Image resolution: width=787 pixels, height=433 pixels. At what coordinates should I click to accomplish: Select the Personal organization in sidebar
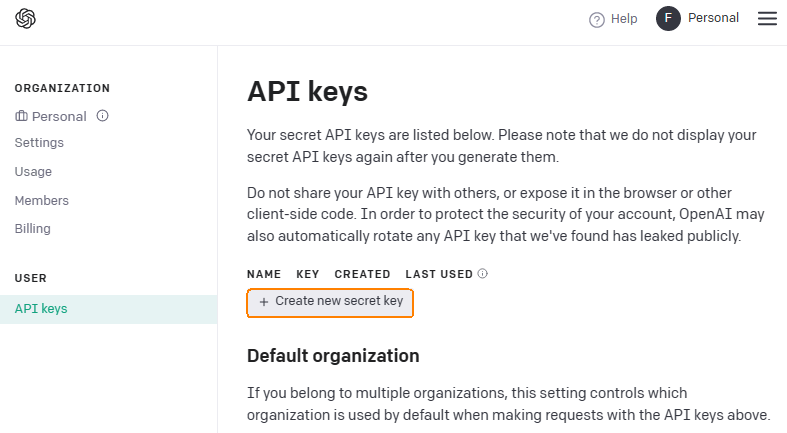coord(59,116)
